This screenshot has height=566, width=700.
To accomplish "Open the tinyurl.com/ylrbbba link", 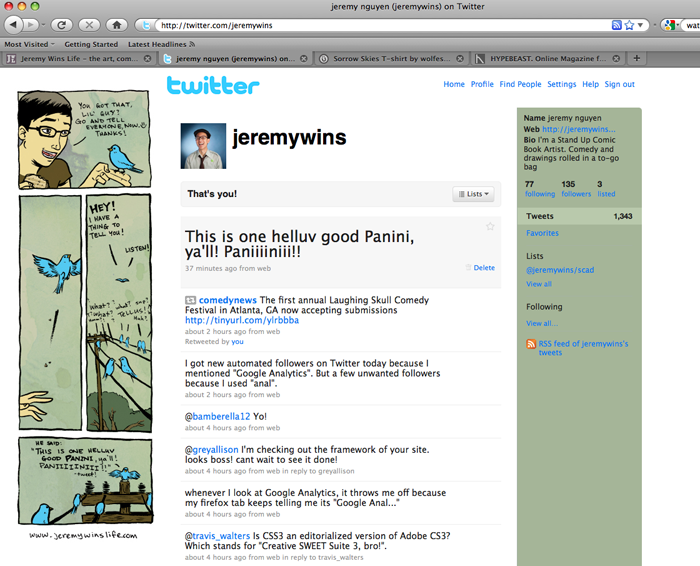I will pyautogui.click(x=242, y=320).
